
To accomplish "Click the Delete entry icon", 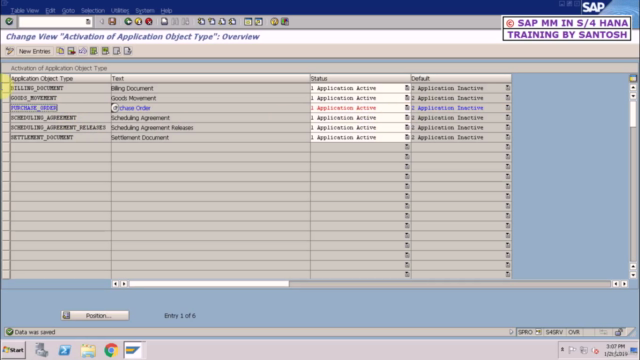I will point(71,51).
